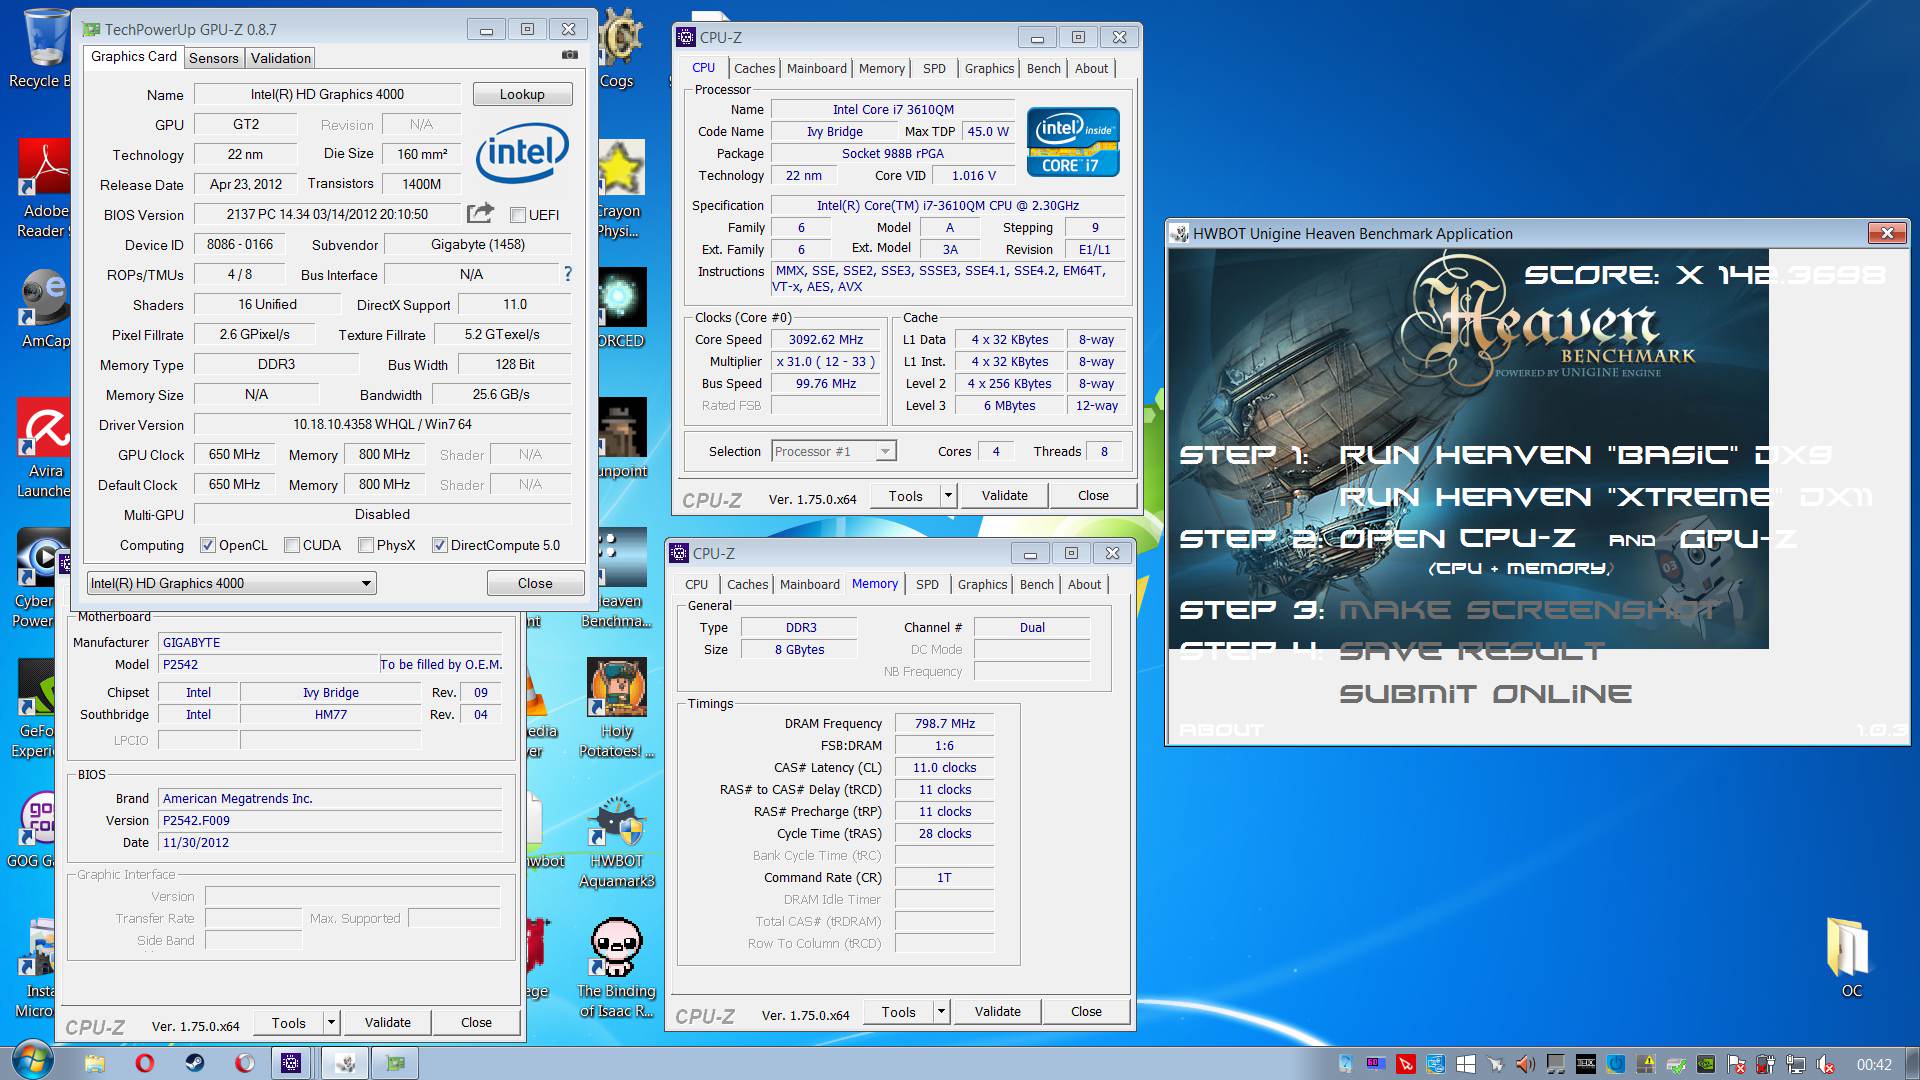This screenshot has height=1080, width=1920.
Task: Click the Core Speed value 3092.62 MHz
Action: click(825, 339)
